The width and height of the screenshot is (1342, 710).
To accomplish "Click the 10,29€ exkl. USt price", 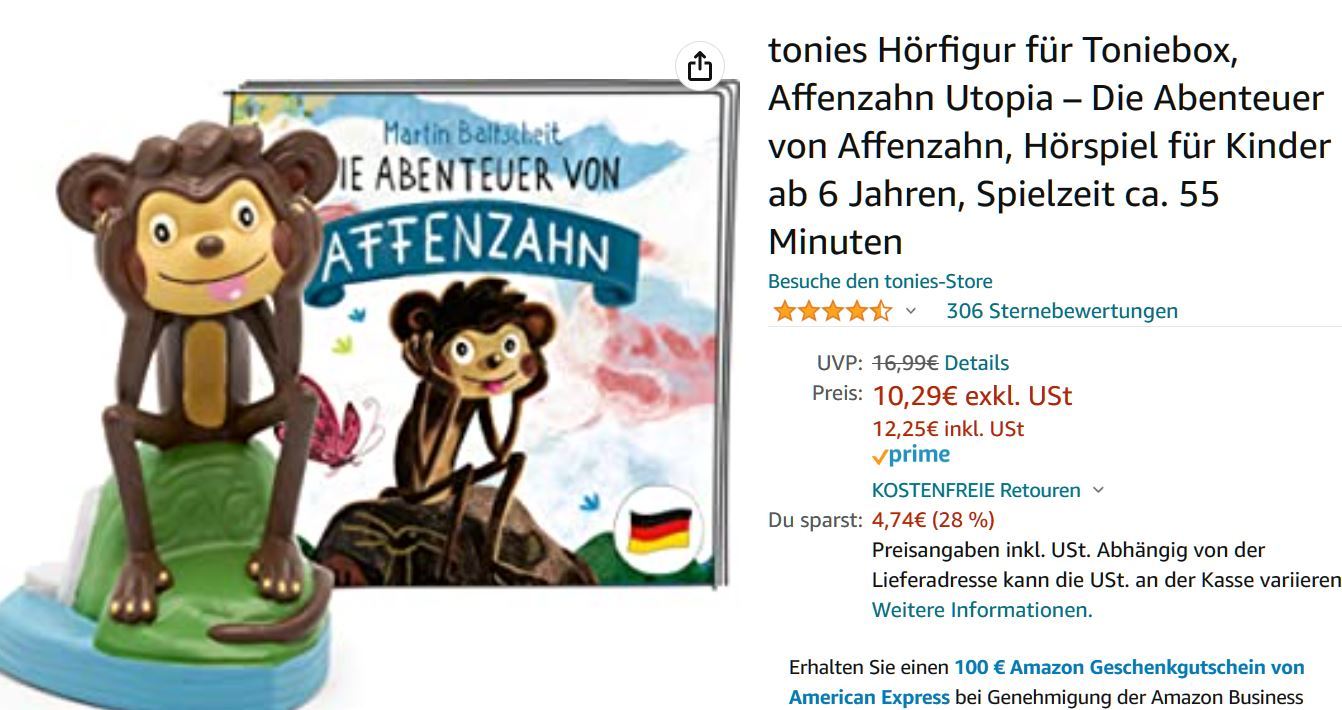I will coord(972,396).
